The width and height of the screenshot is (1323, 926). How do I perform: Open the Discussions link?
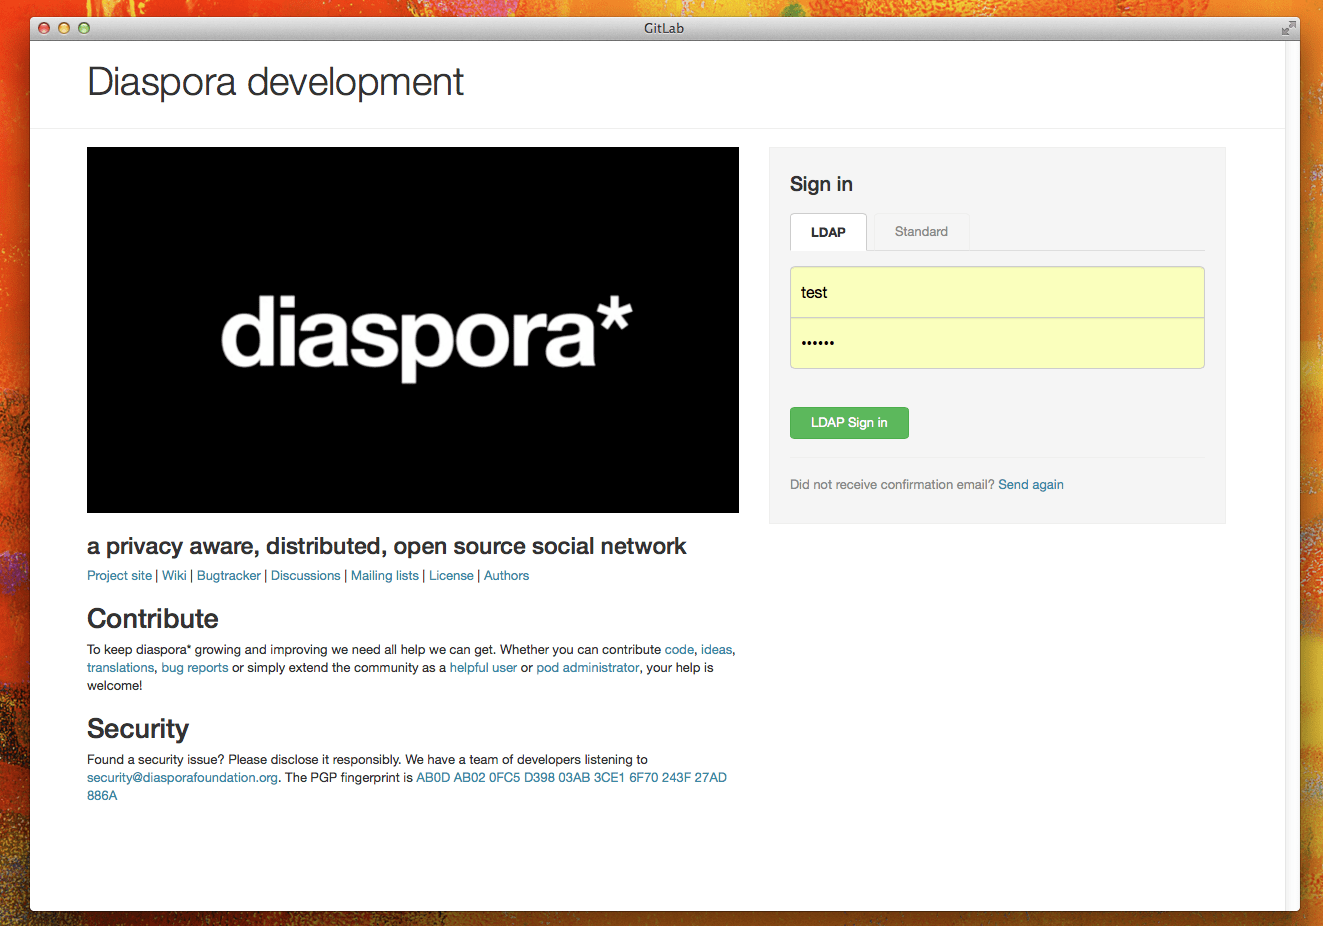point(305,576)
